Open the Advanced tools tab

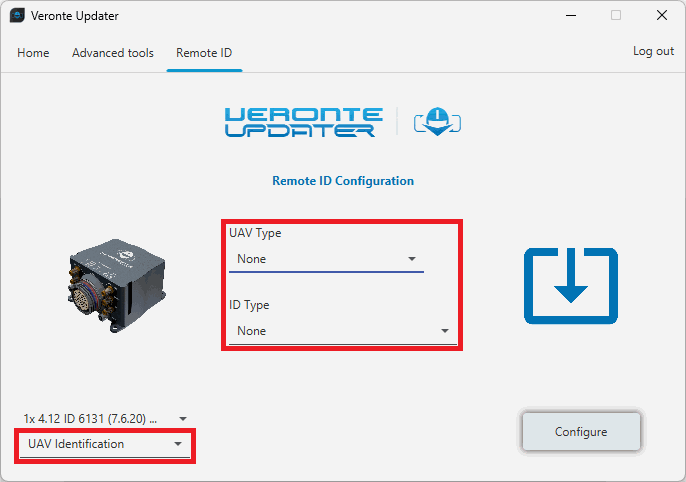tap(113, 53)
